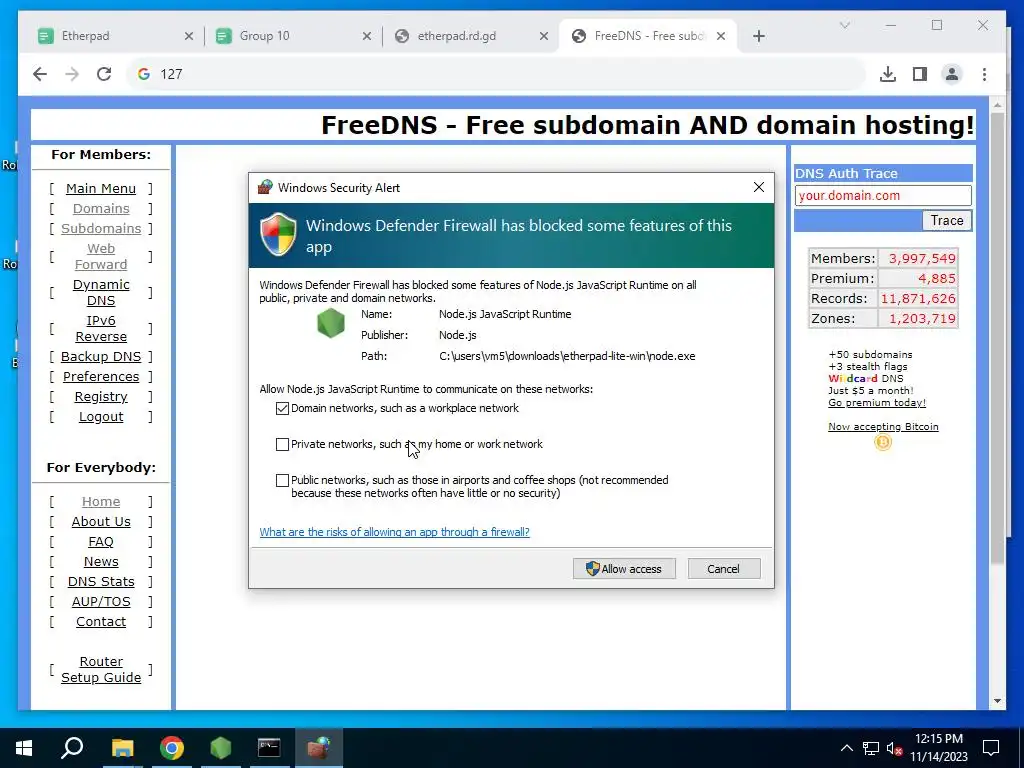Open the tab search chevron in Chrome
This screenshot has width=1024, height=768.
tap(844, 25)
